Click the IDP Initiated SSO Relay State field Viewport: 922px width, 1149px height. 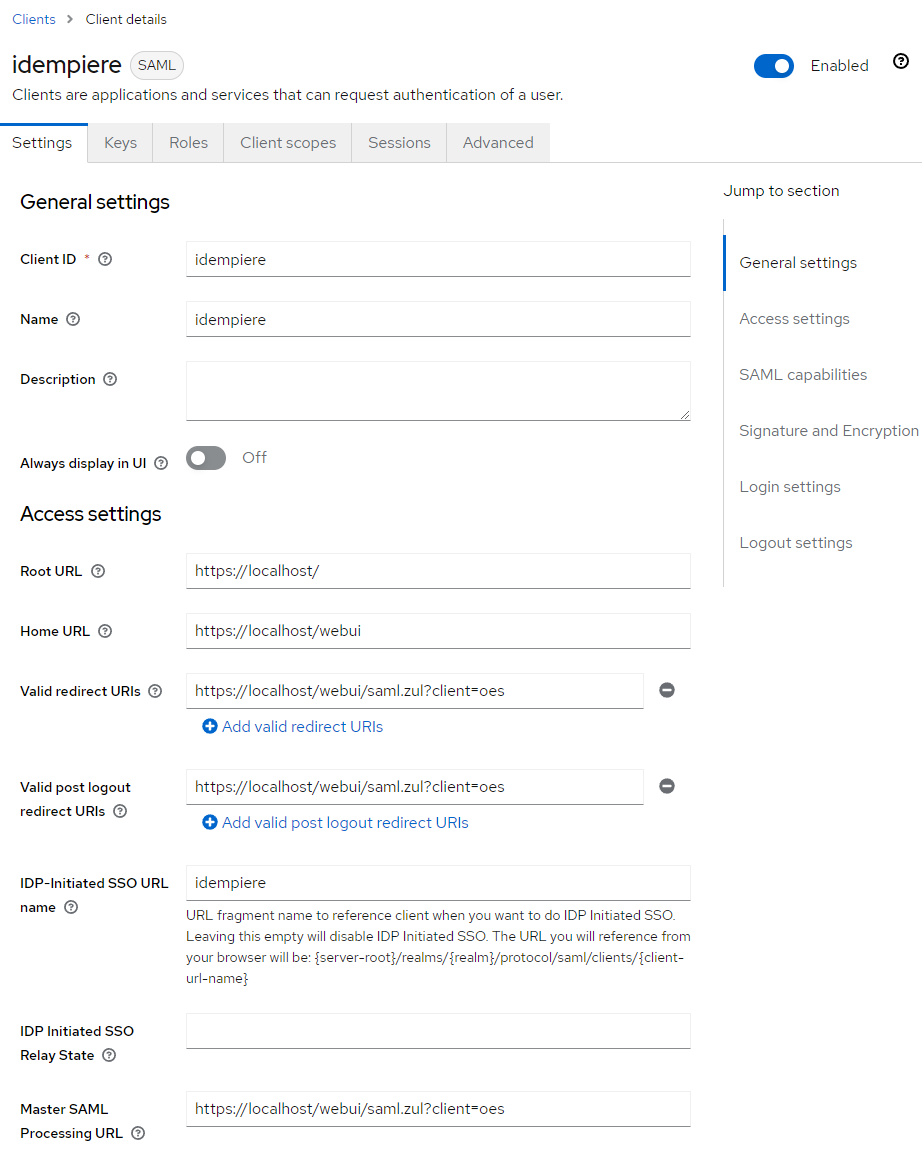pos(437,1030)
